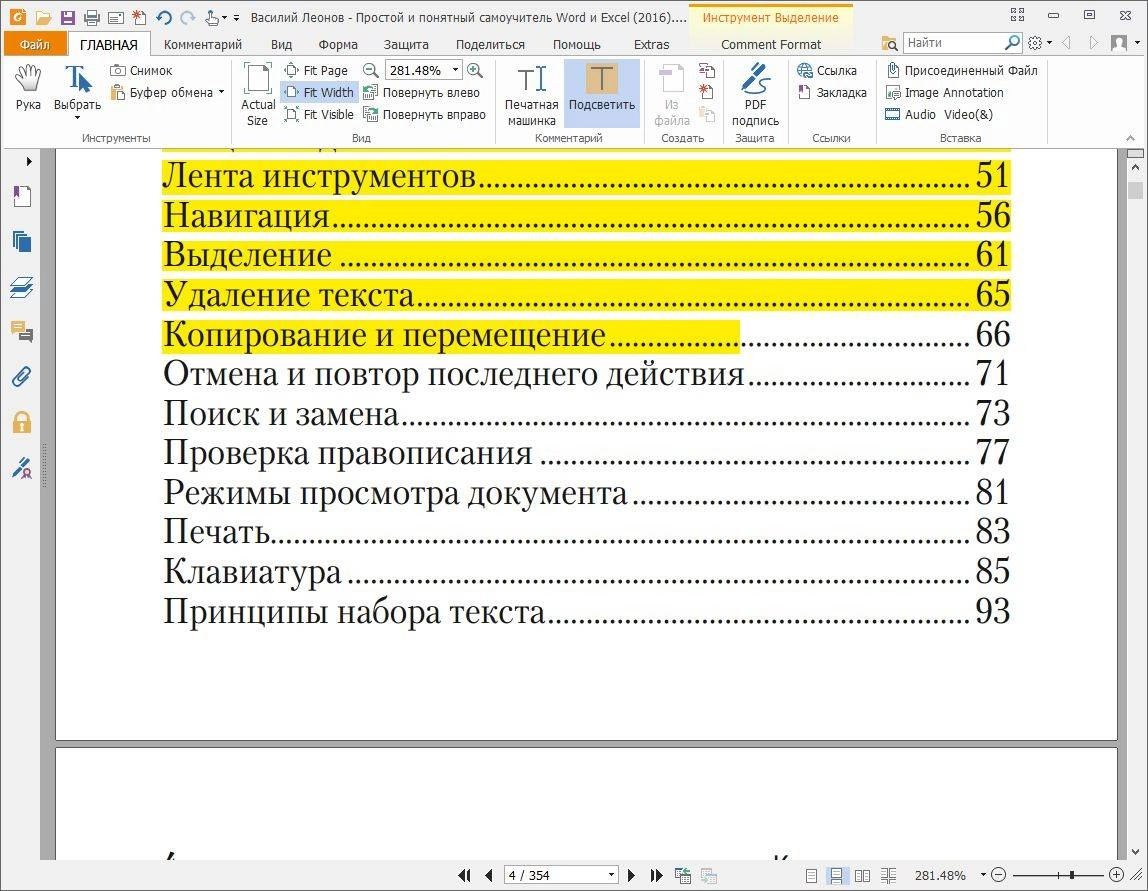Screen dimensions: 1148x891
Task: Switch to Comment Format tab
Action: [x=771, y=44]
